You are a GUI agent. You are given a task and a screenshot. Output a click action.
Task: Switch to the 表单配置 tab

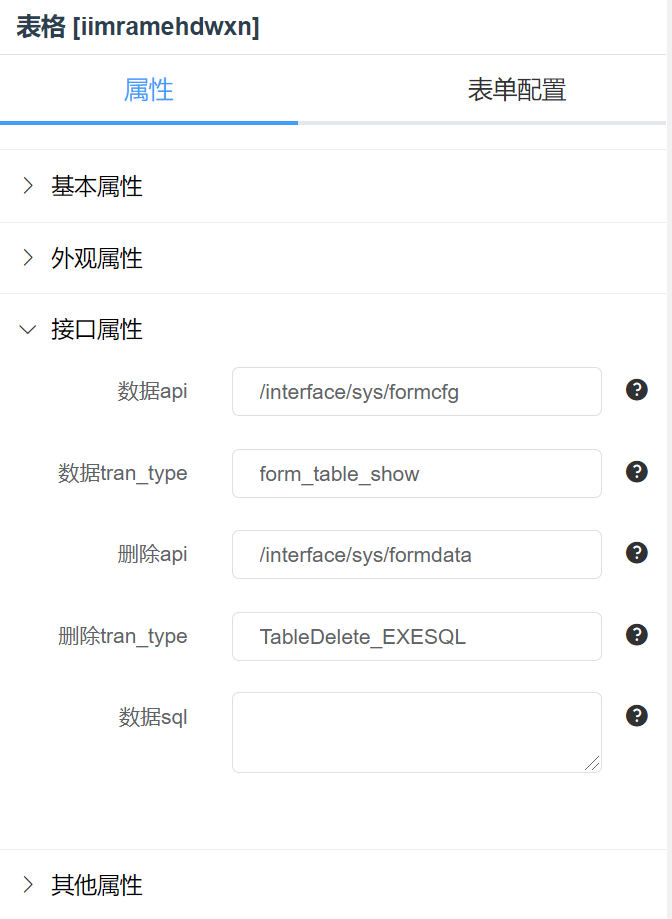[x=517, y=90]
